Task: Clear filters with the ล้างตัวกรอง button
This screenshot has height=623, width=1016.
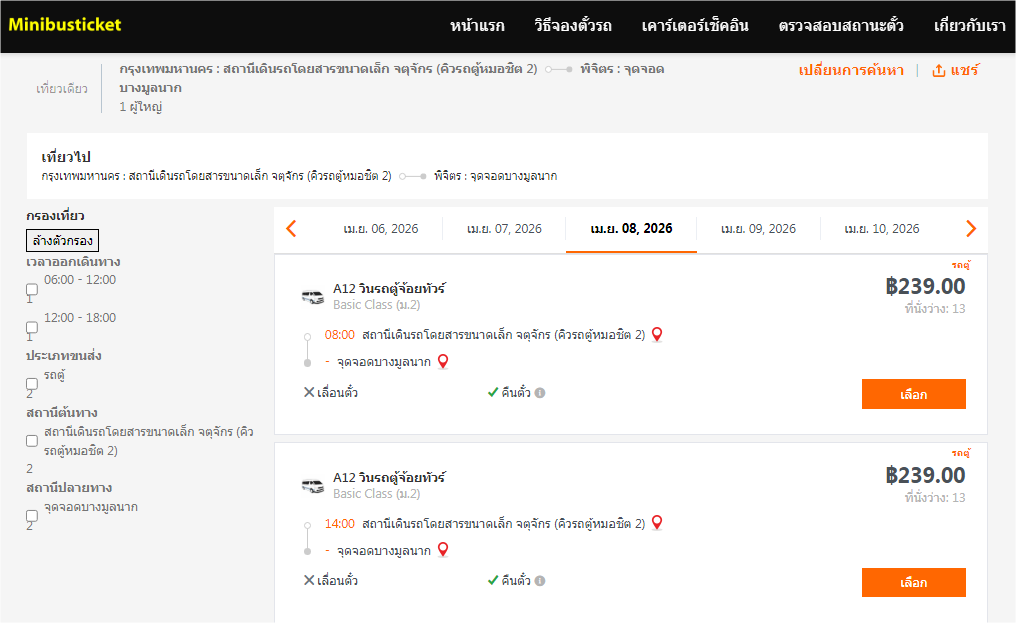Action: pyautogui.click(x=62, y=240)
